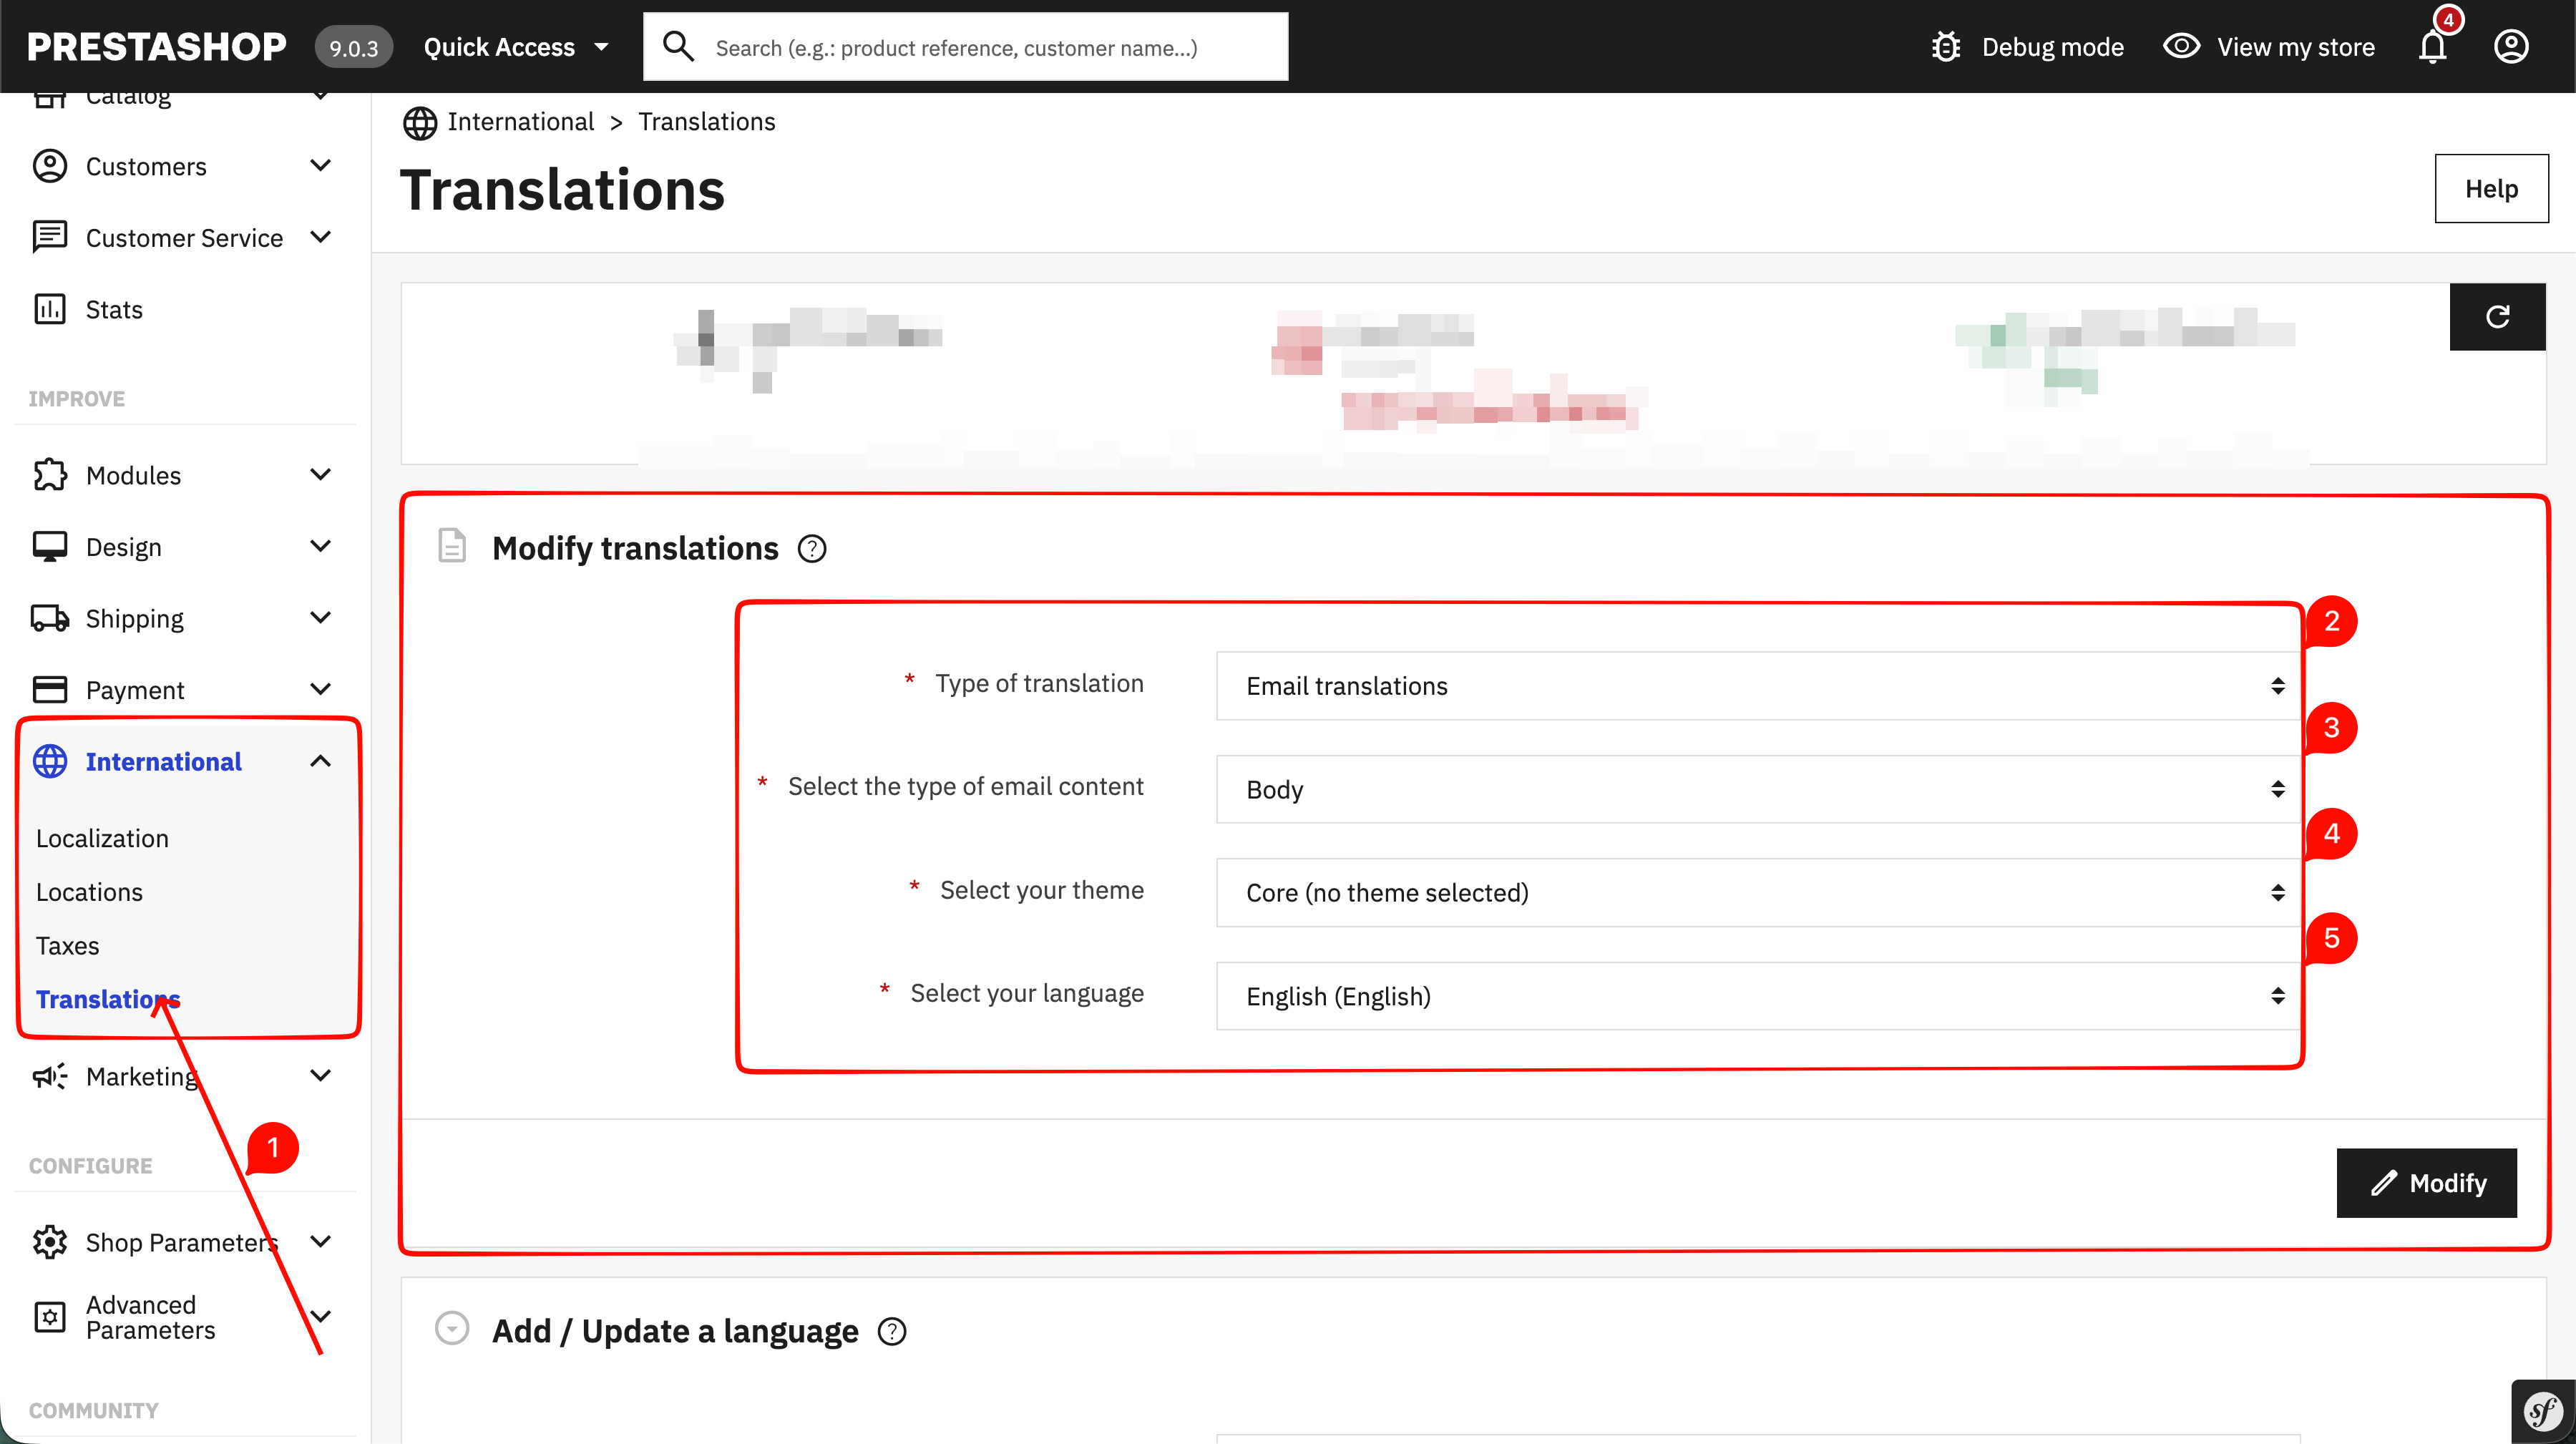Click the Customer Service chat icon
The height and width of the screenshot is (1444, 2576).
coord(50,238)
